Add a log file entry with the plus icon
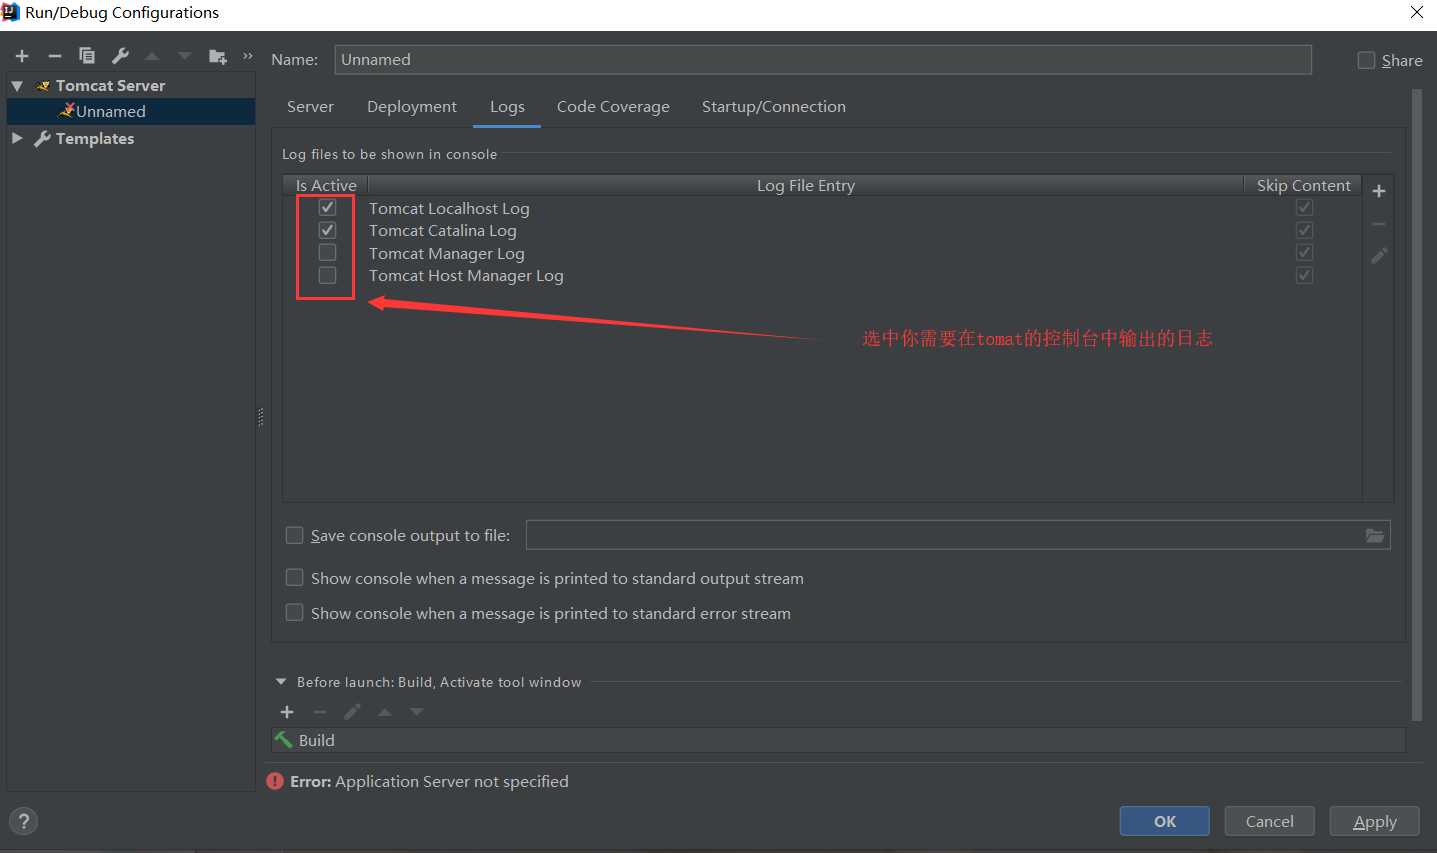This screenshot has height=853, width=1437. 1378,191
